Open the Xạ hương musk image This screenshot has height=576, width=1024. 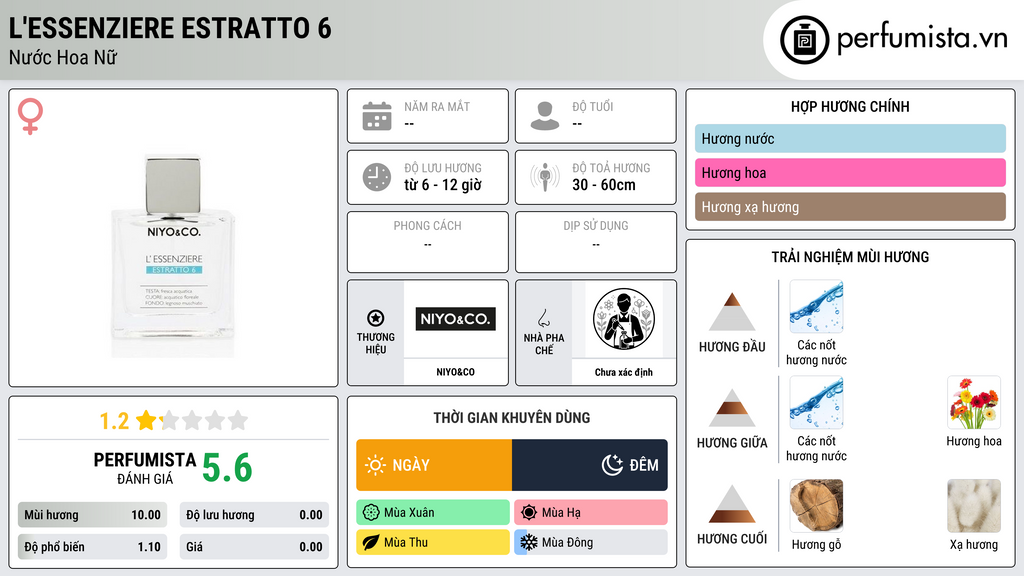click(974, 505)
